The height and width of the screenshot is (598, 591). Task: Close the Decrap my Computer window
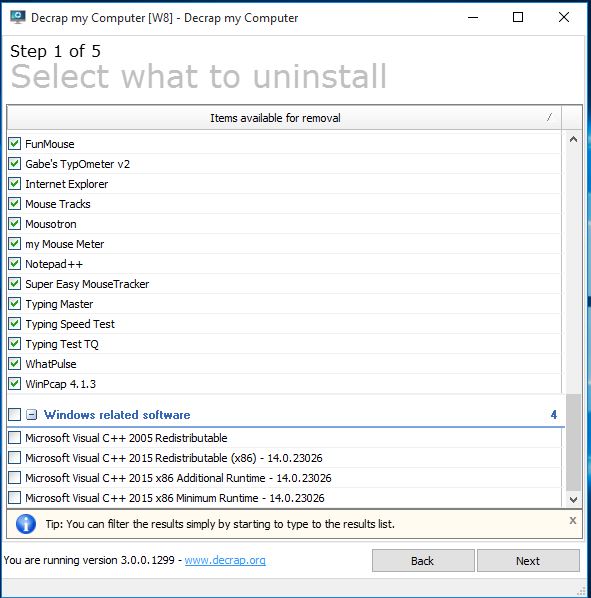[x=564, y=17]
